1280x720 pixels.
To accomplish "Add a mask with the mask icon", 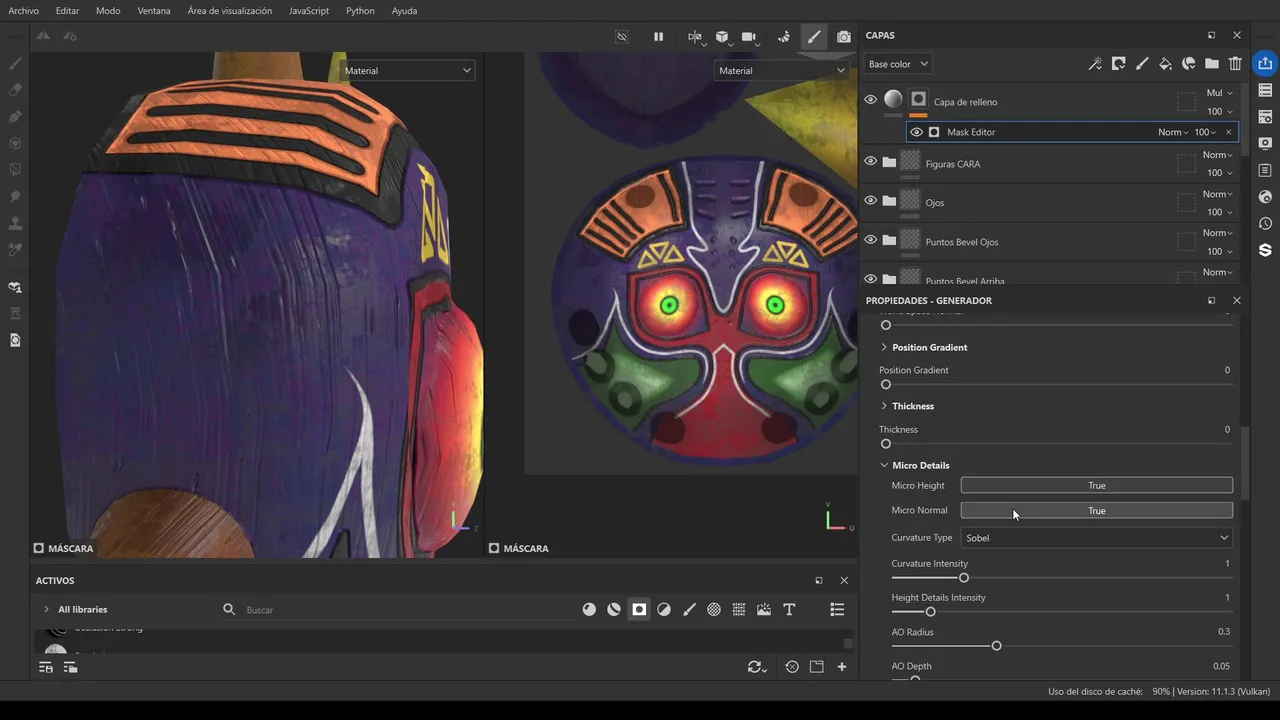I will tap(1118, 64).
